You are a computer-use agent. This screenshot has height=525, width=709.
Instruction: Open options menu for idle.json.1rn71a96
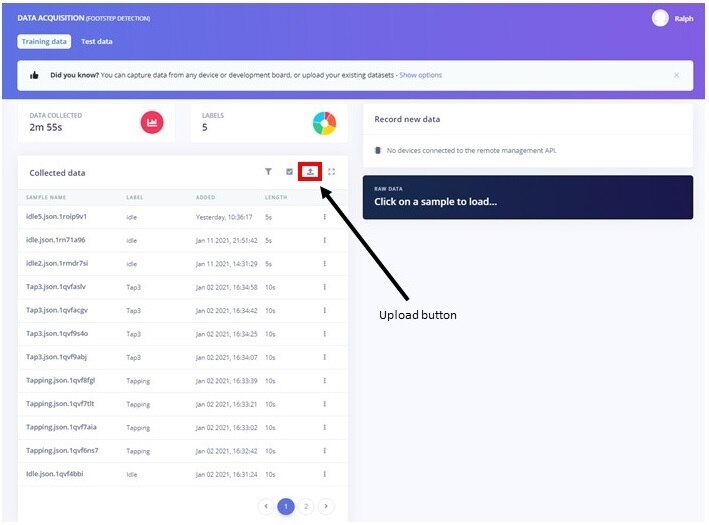pos(325,240)
